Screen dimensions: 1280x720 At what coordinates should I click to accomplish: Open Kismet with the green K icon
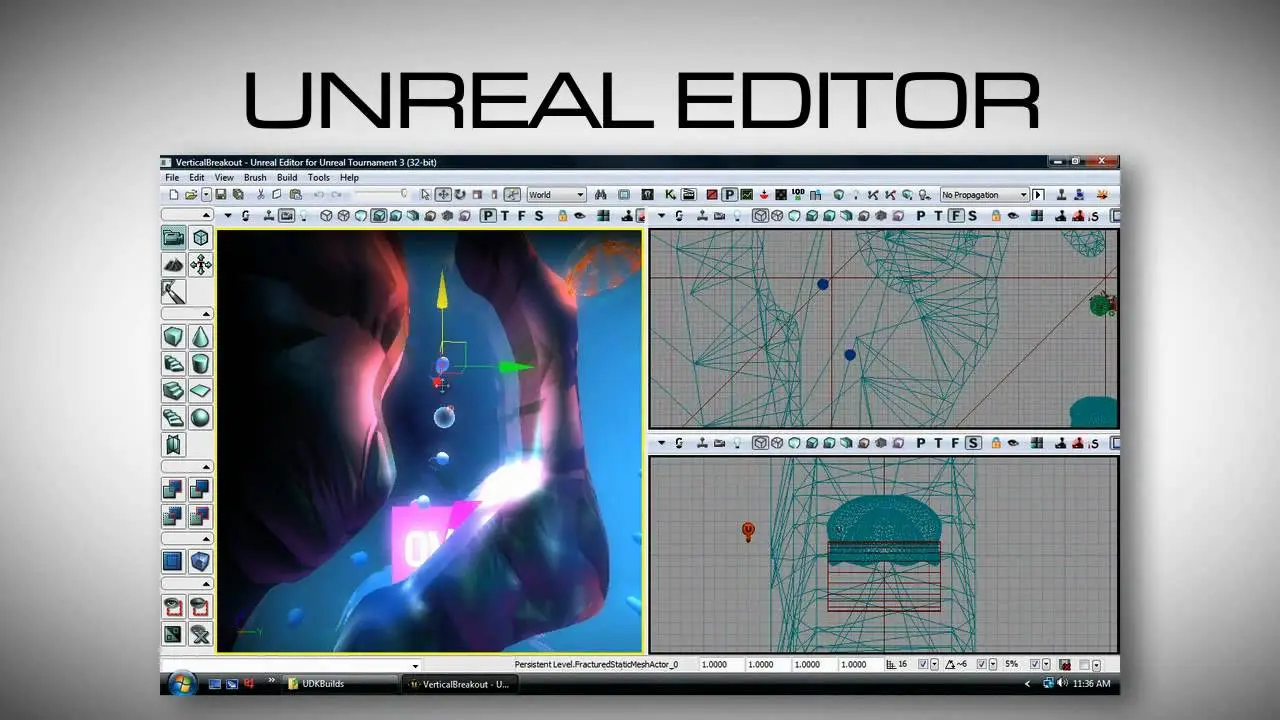coord(670,195)
